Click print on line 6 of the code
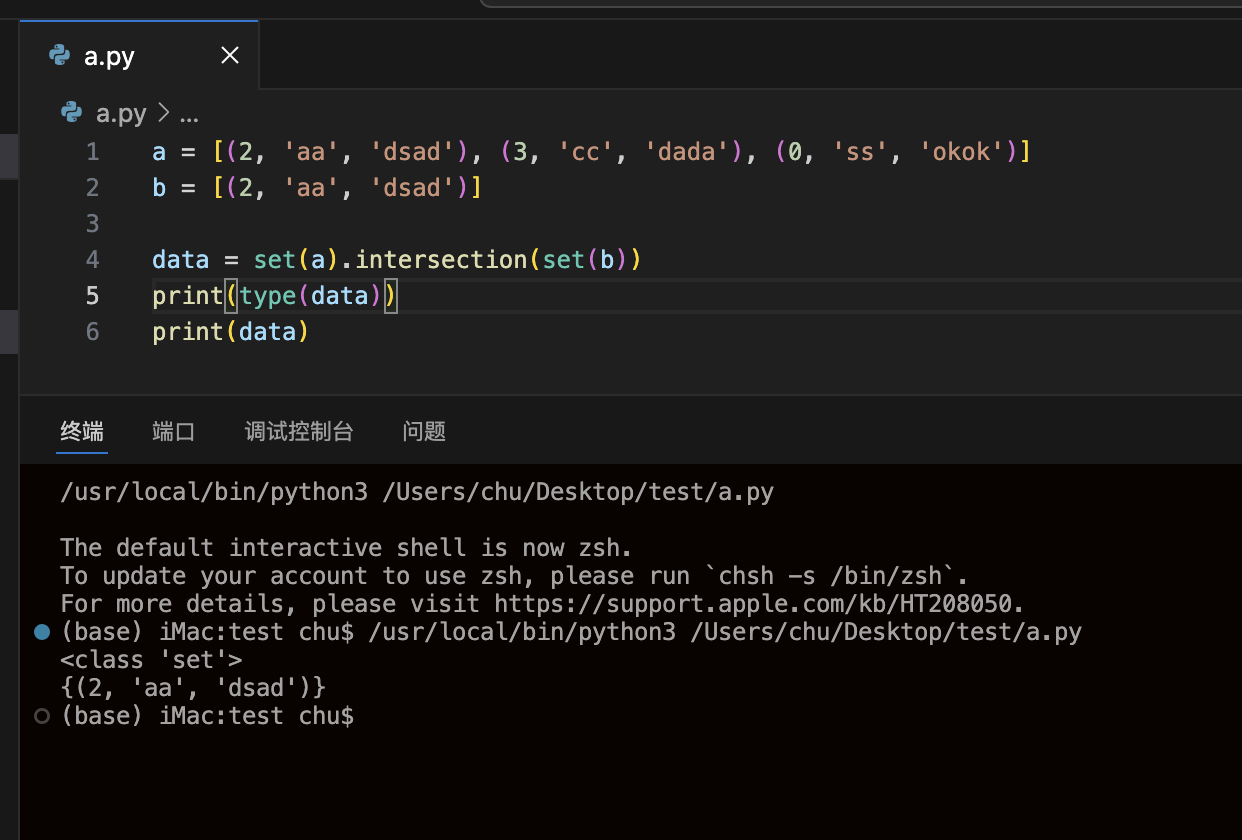Screen dimensions: 1242x840 (x=188, y=332)
